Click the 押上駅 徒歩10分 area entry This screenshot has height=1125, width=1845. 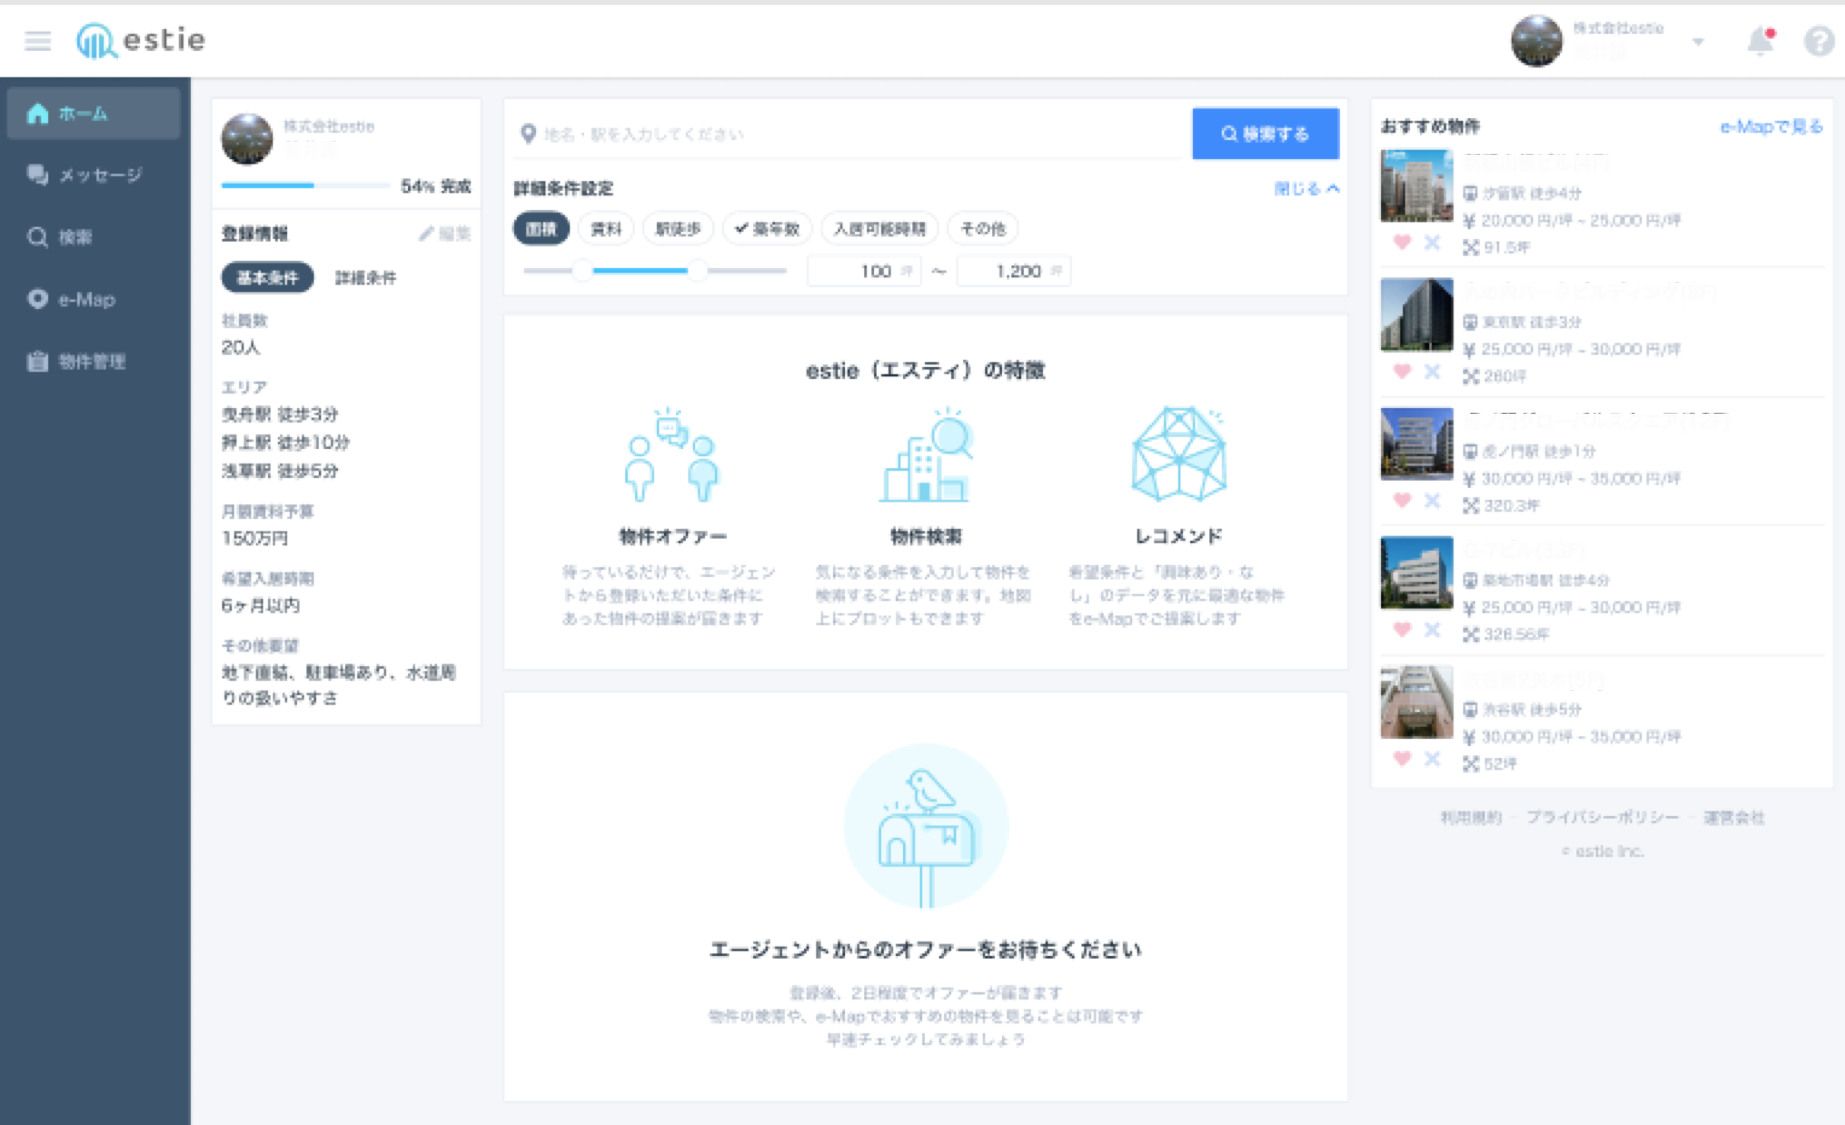pyautogui.click(x=286, y=442)
